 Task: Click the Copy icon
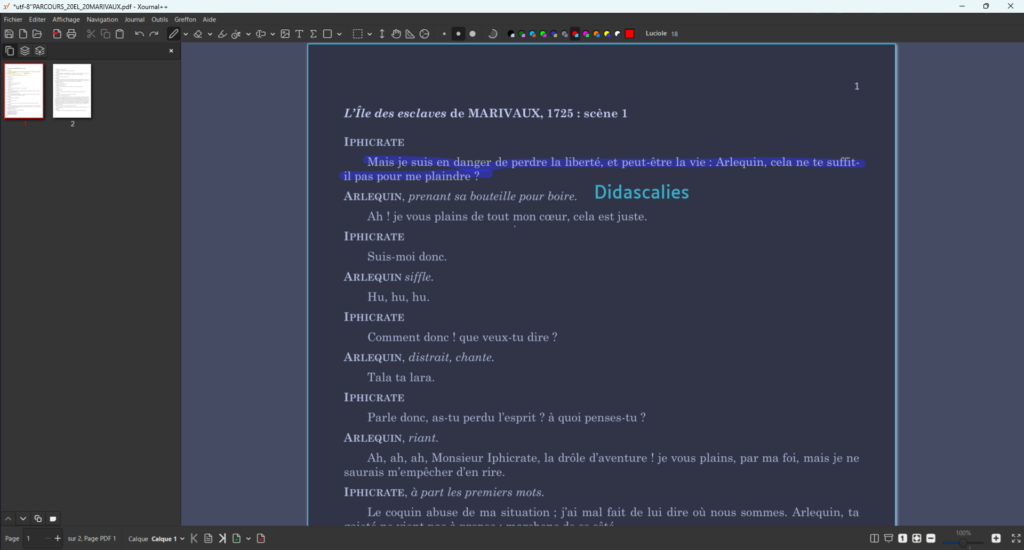coord(105,34)
